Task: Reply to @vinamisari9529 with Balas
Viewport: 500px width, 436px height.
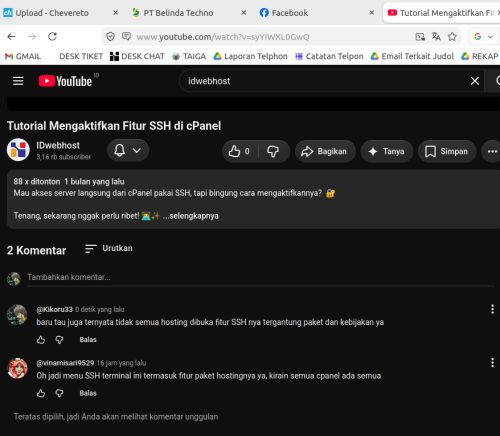Action: point(88,393)
